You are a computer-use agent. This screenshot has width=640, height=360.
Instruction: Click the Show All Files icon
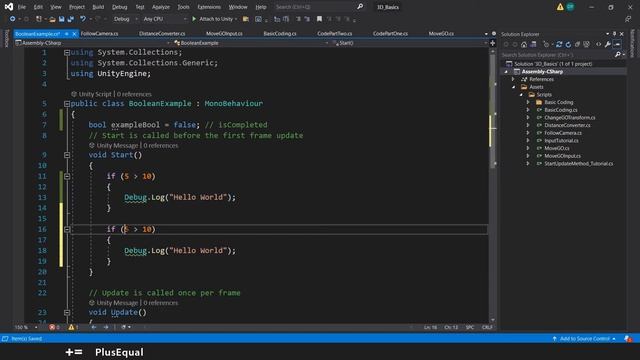pyautogui.click(x=587, y=44)
